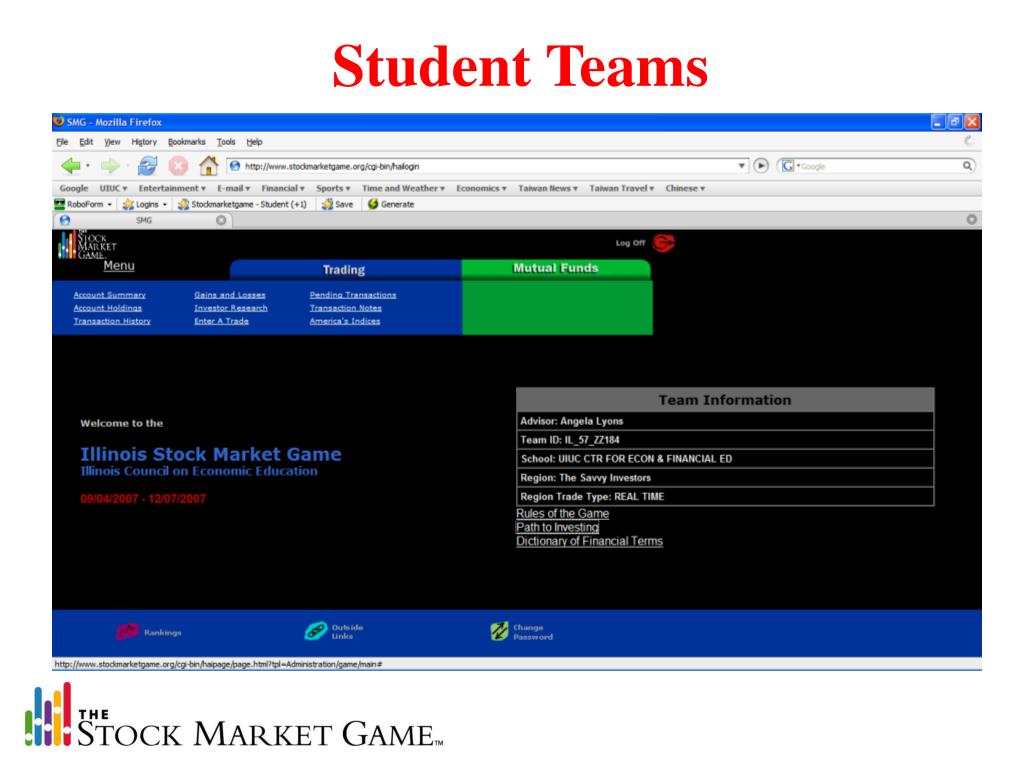1024x768 pixels.
Task: Expand the Financial bookmarks folder
Action: click(283, 188)
